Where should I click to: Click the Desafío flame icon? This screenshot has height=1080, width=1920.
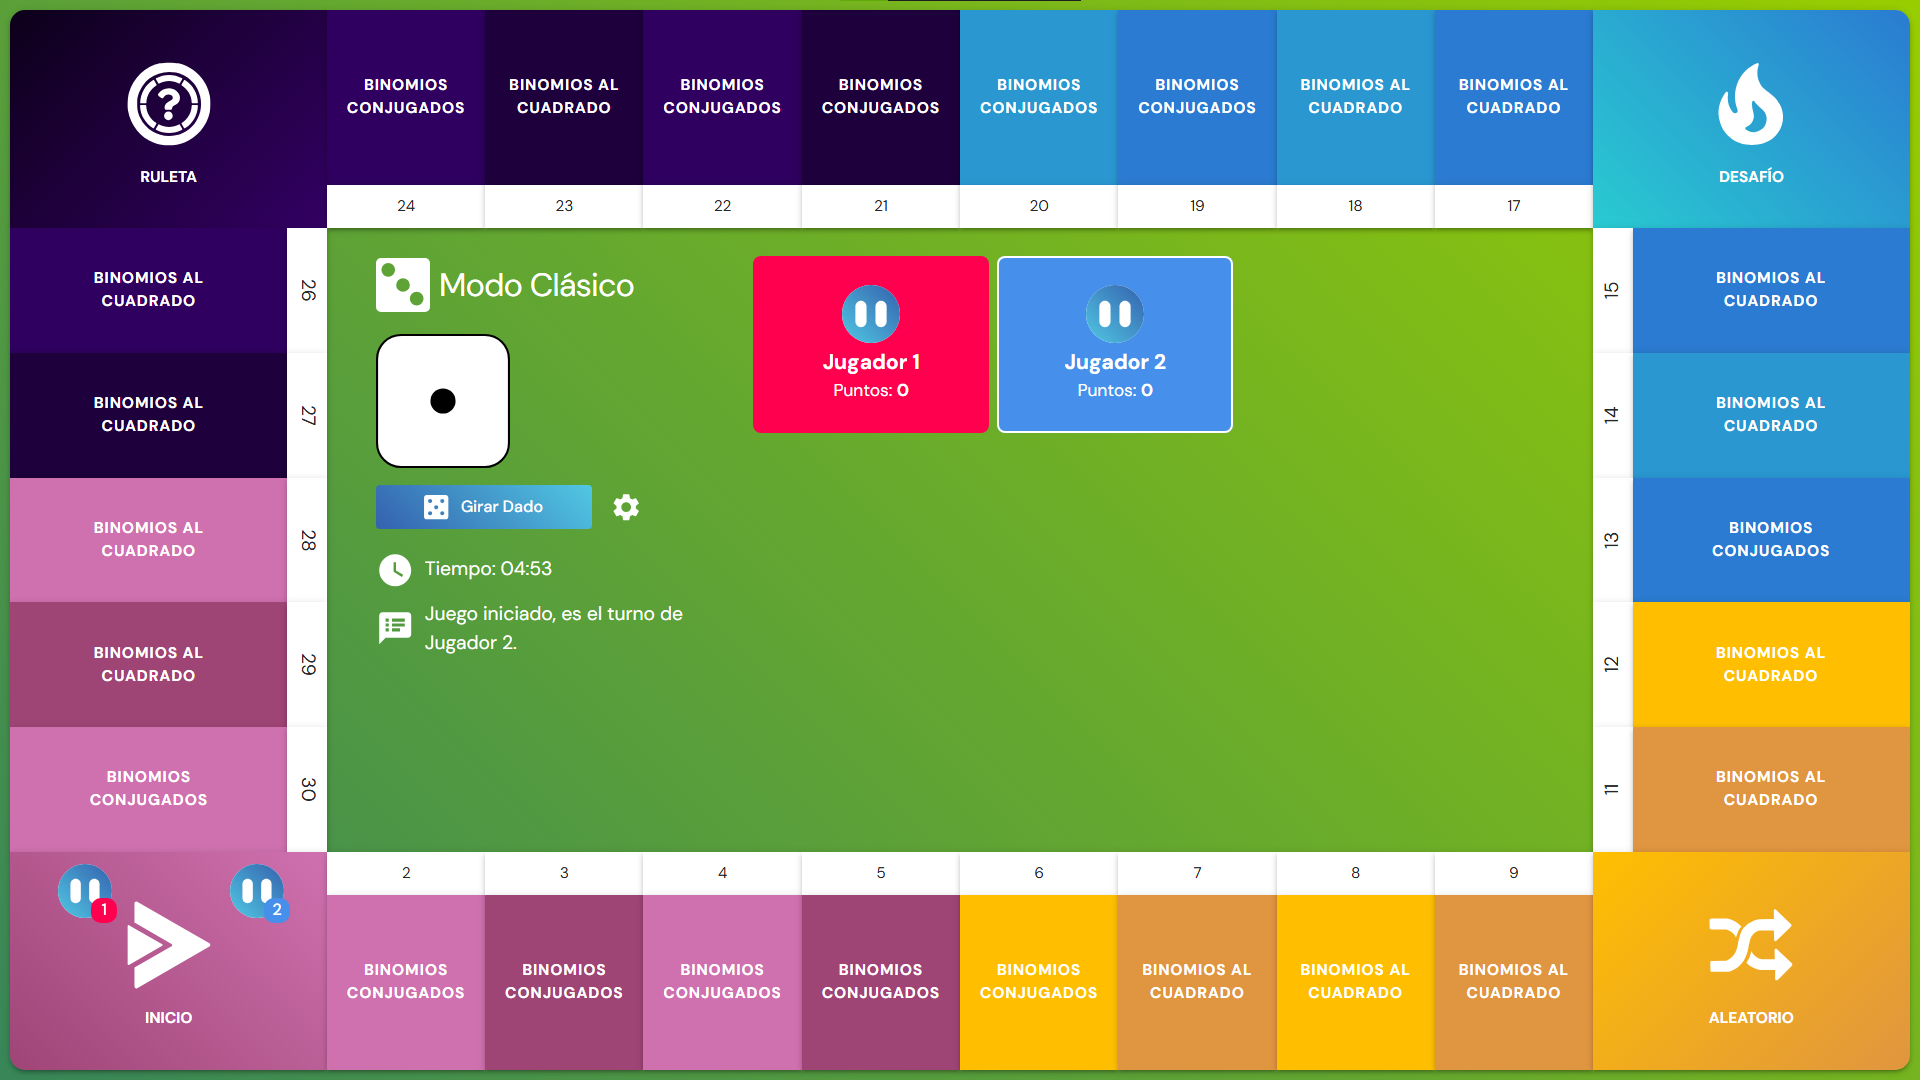pos(1750,104)
